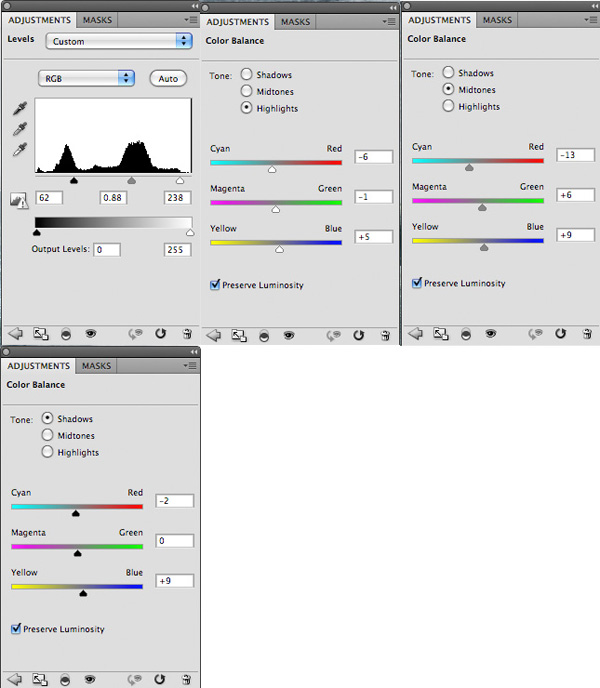This screenshot has width=600, height=688.
Task: Toggle visibility eye in Shadows Color Balance panel
Action: (x=90, y=680)
